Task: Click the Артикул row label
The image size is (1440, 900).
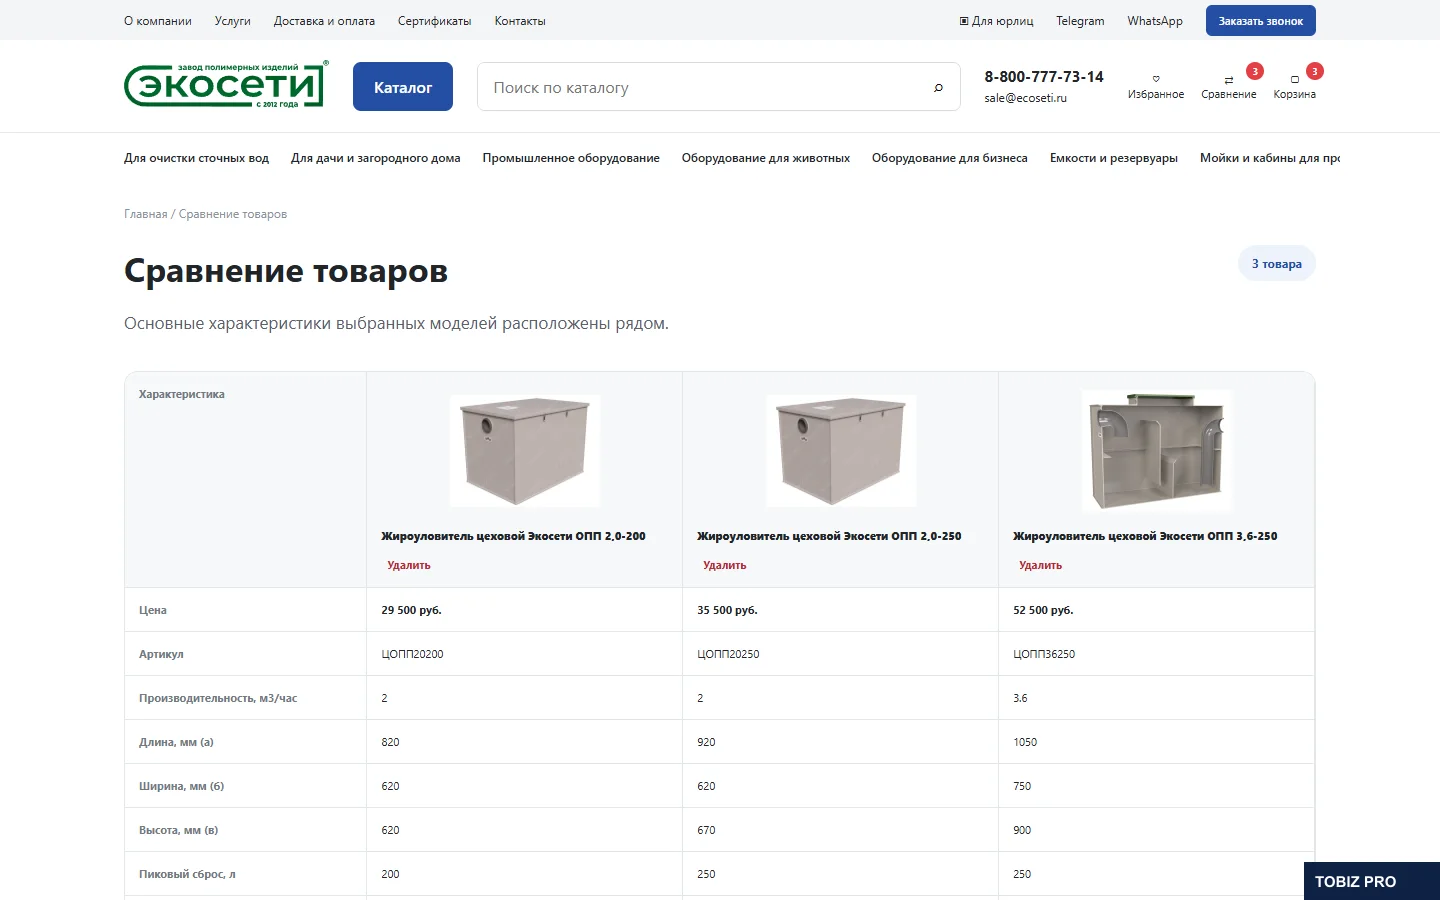Action: coord(161,654)
